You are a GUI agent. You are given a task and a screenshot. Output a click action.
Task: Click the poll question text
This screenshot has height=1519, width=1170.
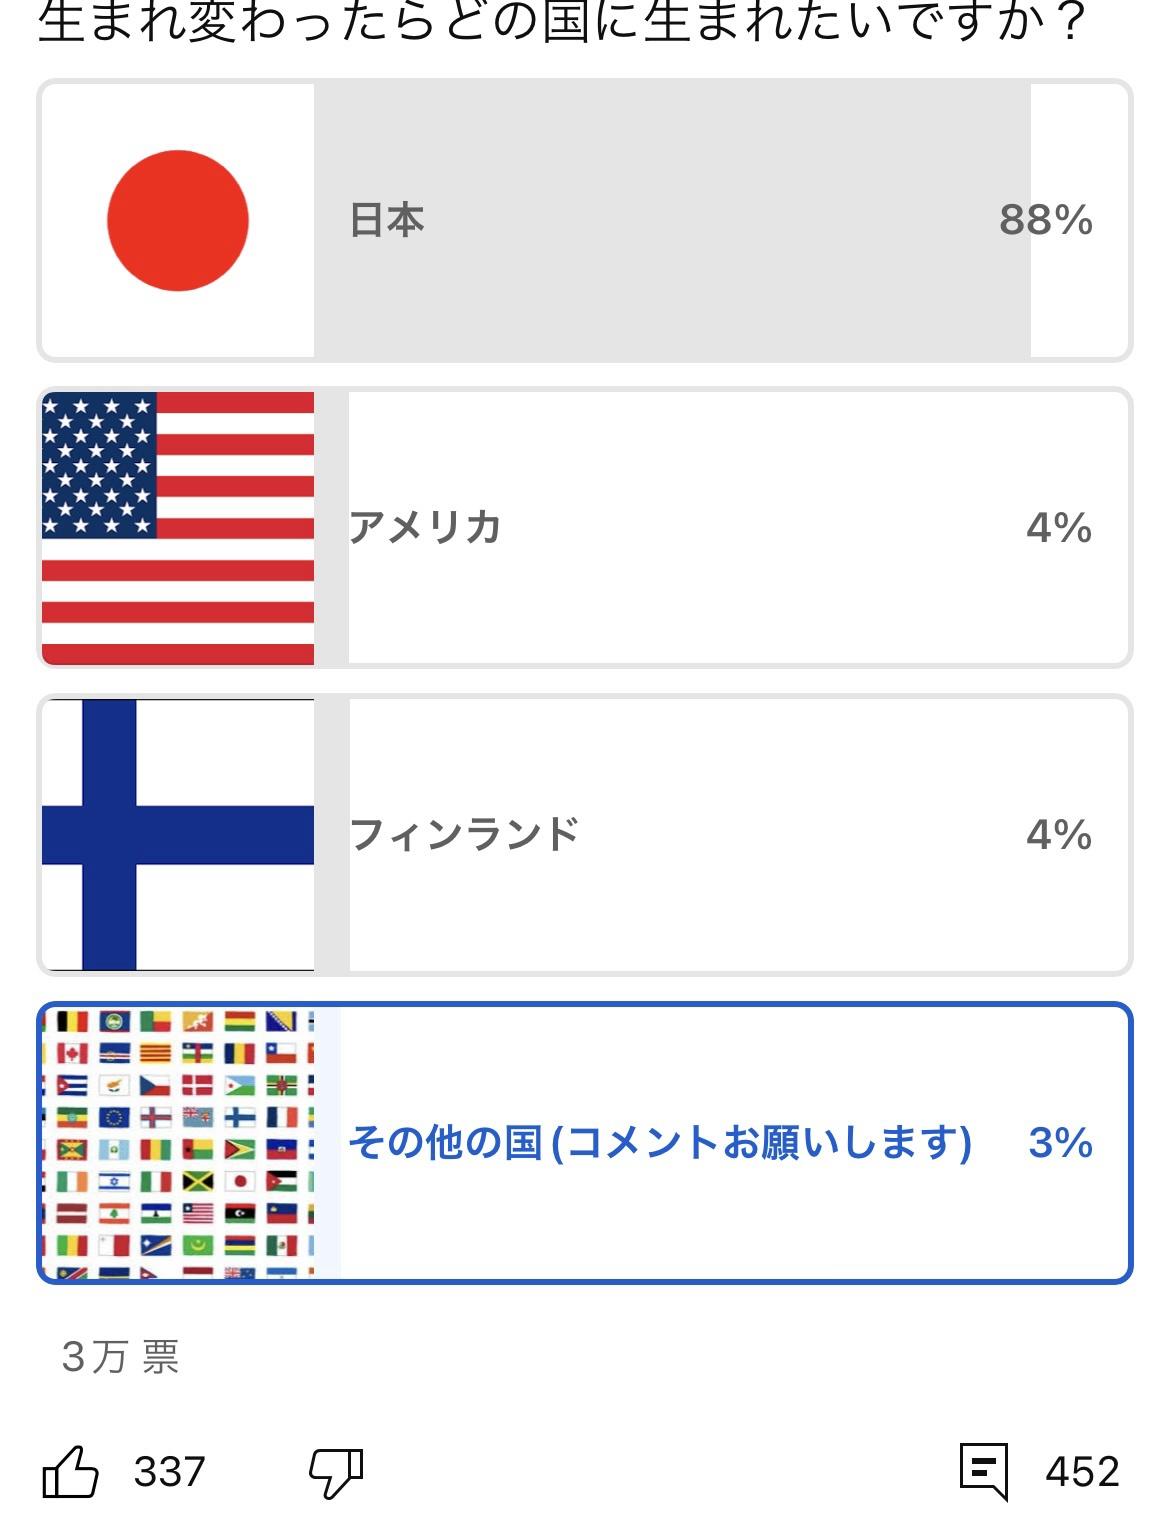pyautogui.click(x=560, y=22)
